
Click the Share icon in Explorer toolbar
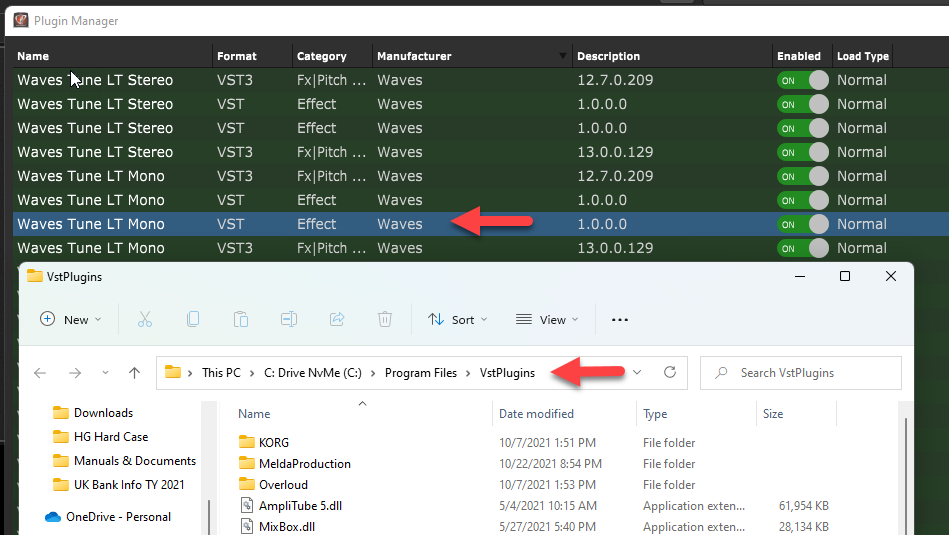pyautogui.click(x=337, y=319)
